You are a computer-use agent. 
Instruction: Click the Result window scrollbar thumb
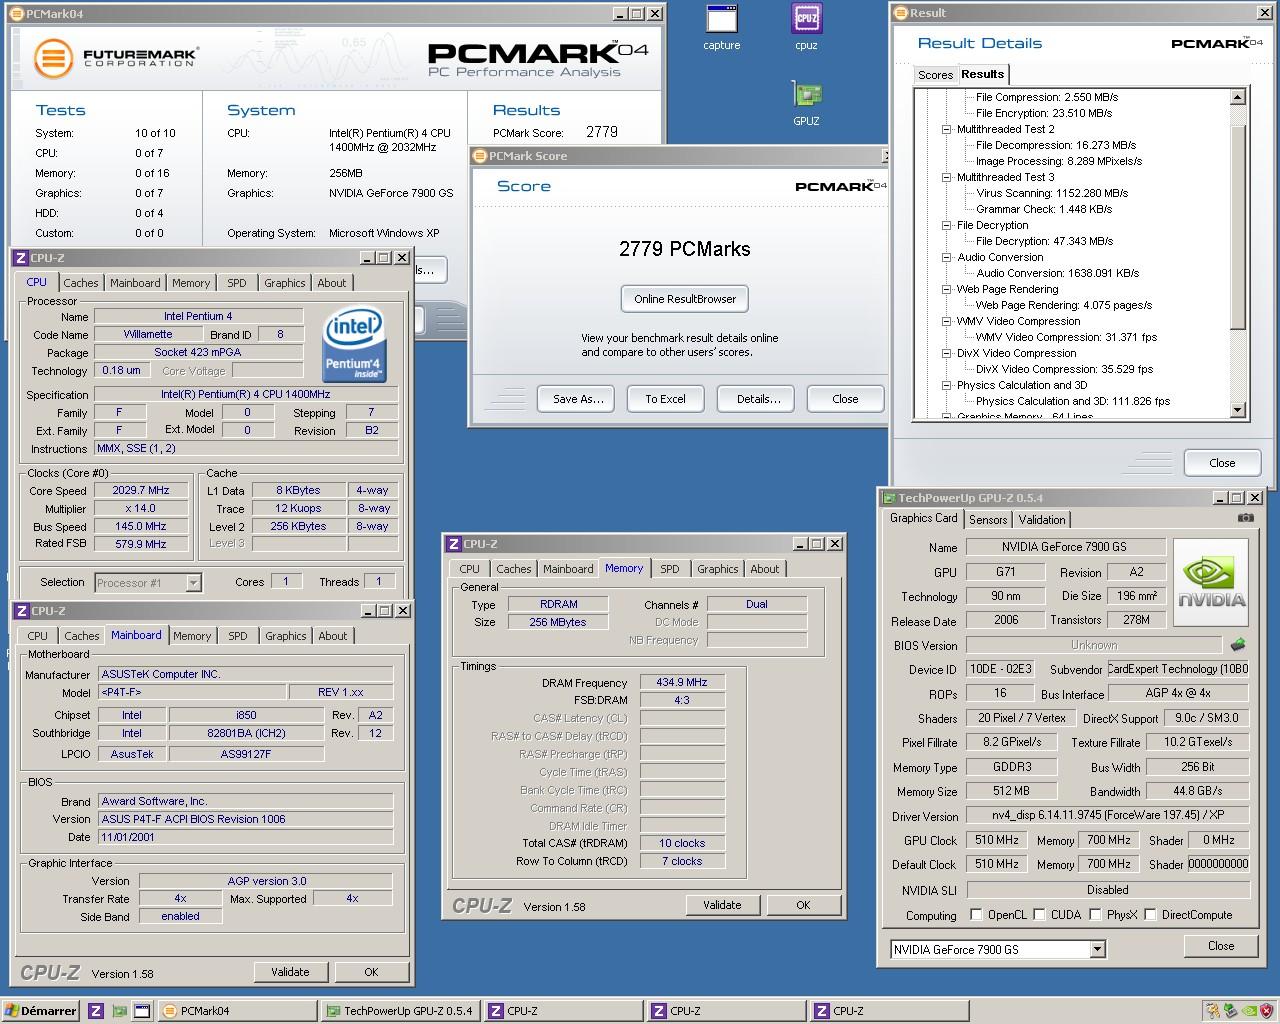click(x=1237, y=227)
